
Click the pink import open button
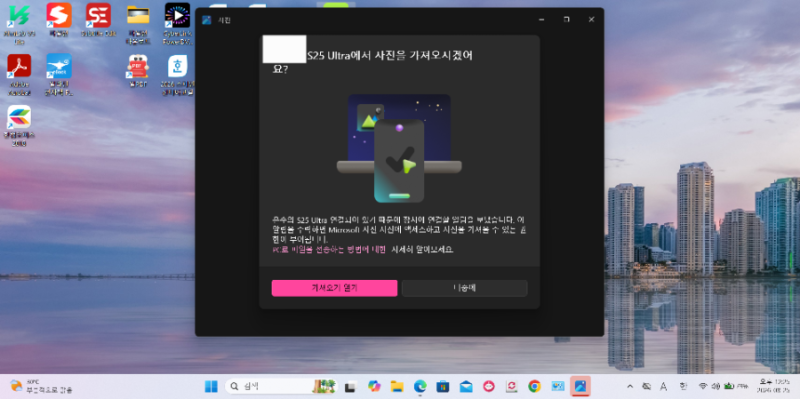[x=334, y=288]
